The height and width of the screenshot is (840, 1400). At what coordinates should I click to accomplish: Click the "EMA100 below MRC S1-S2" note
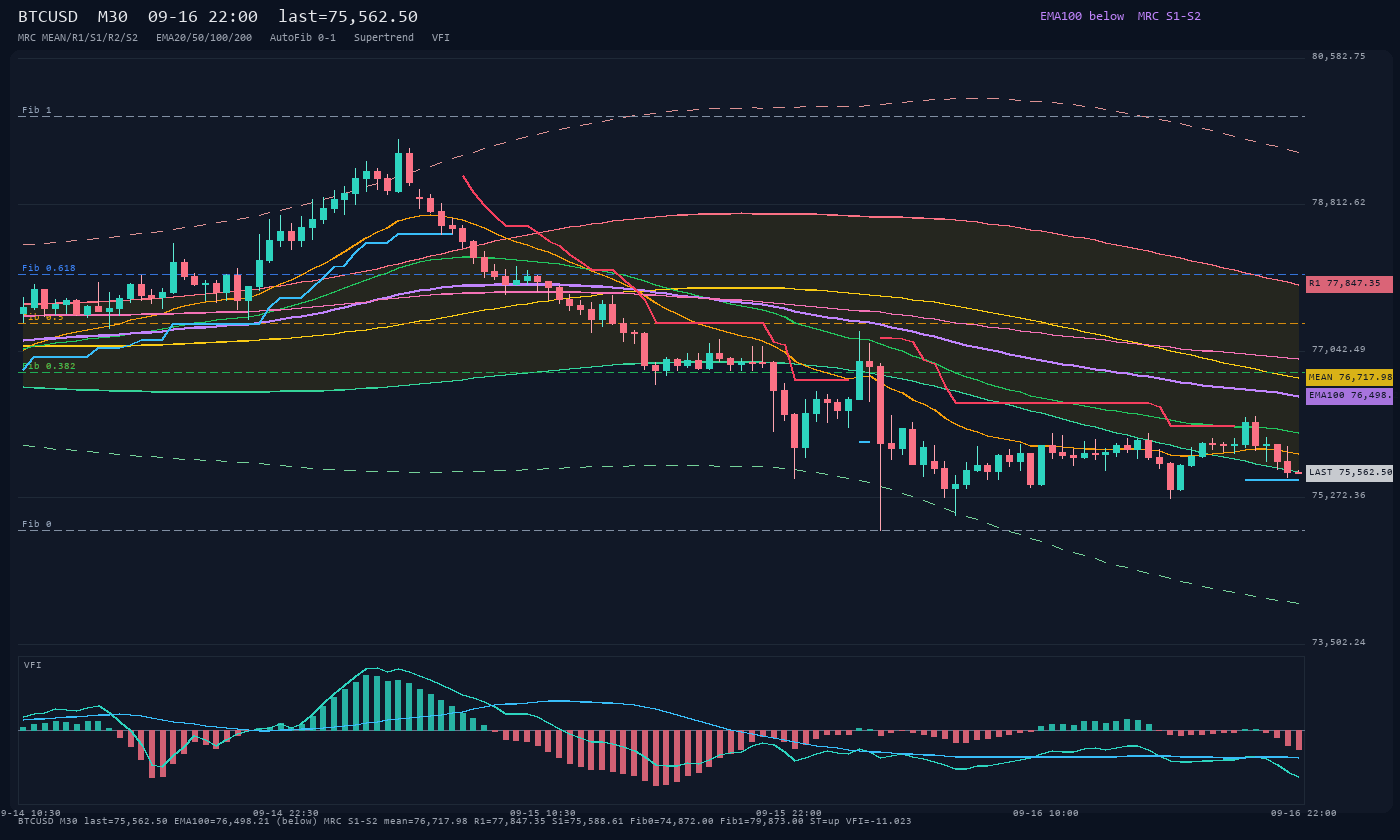(x=1120, y=16)
